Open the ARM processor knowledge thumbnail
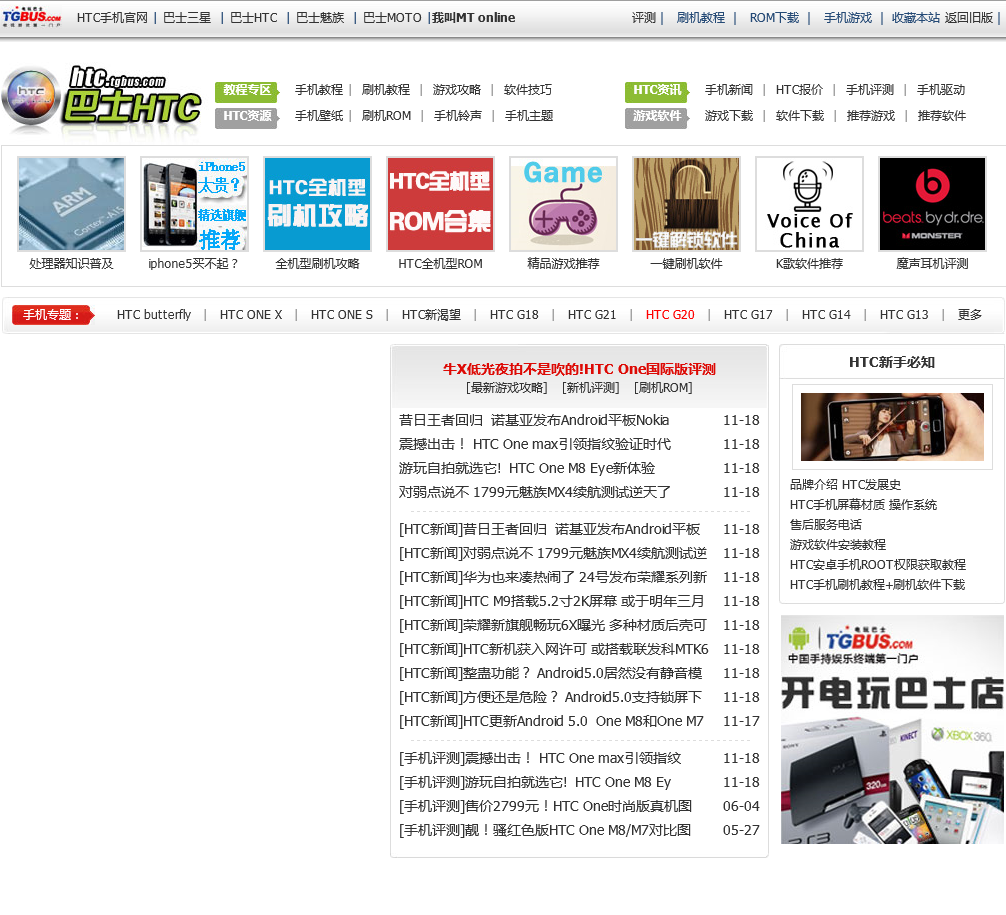This screenshot has height=915, width=1006. point(71,204)
